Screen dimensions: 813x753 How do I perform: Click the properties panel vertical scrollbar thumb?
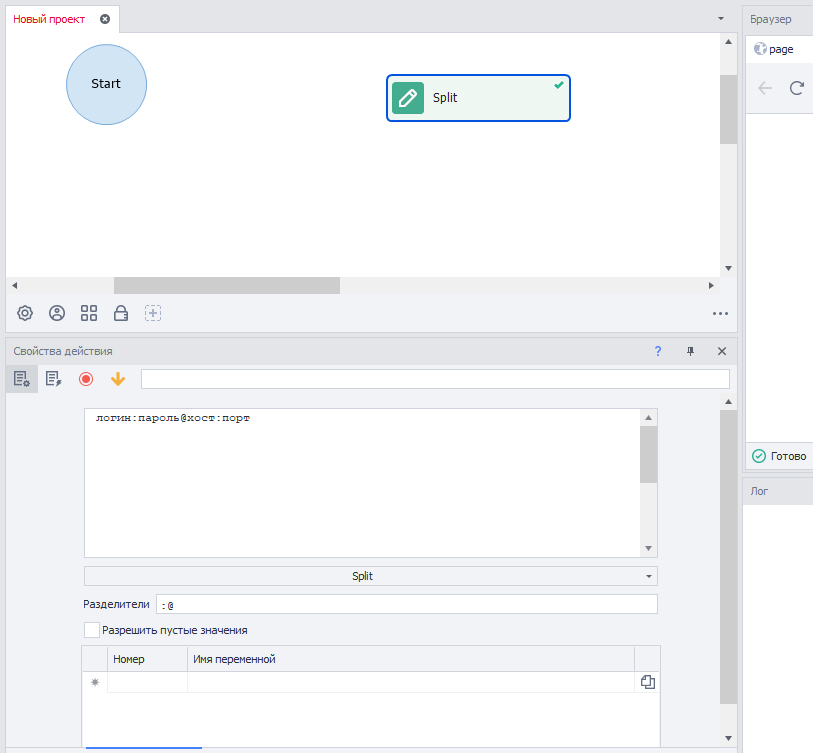pyautogui.click(x=728, y=557)
